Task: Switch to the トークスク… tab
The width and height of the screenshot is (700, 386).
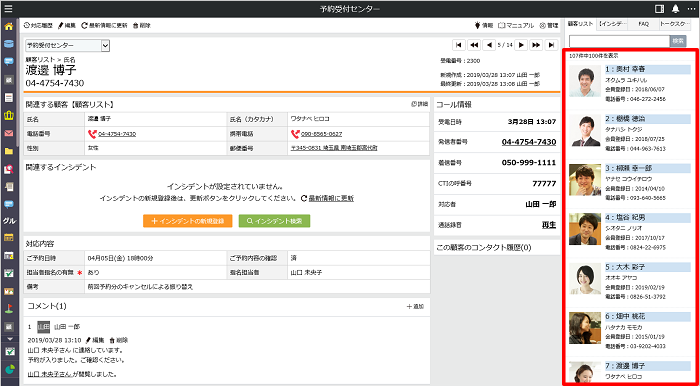Action: [x=675, y=24]
